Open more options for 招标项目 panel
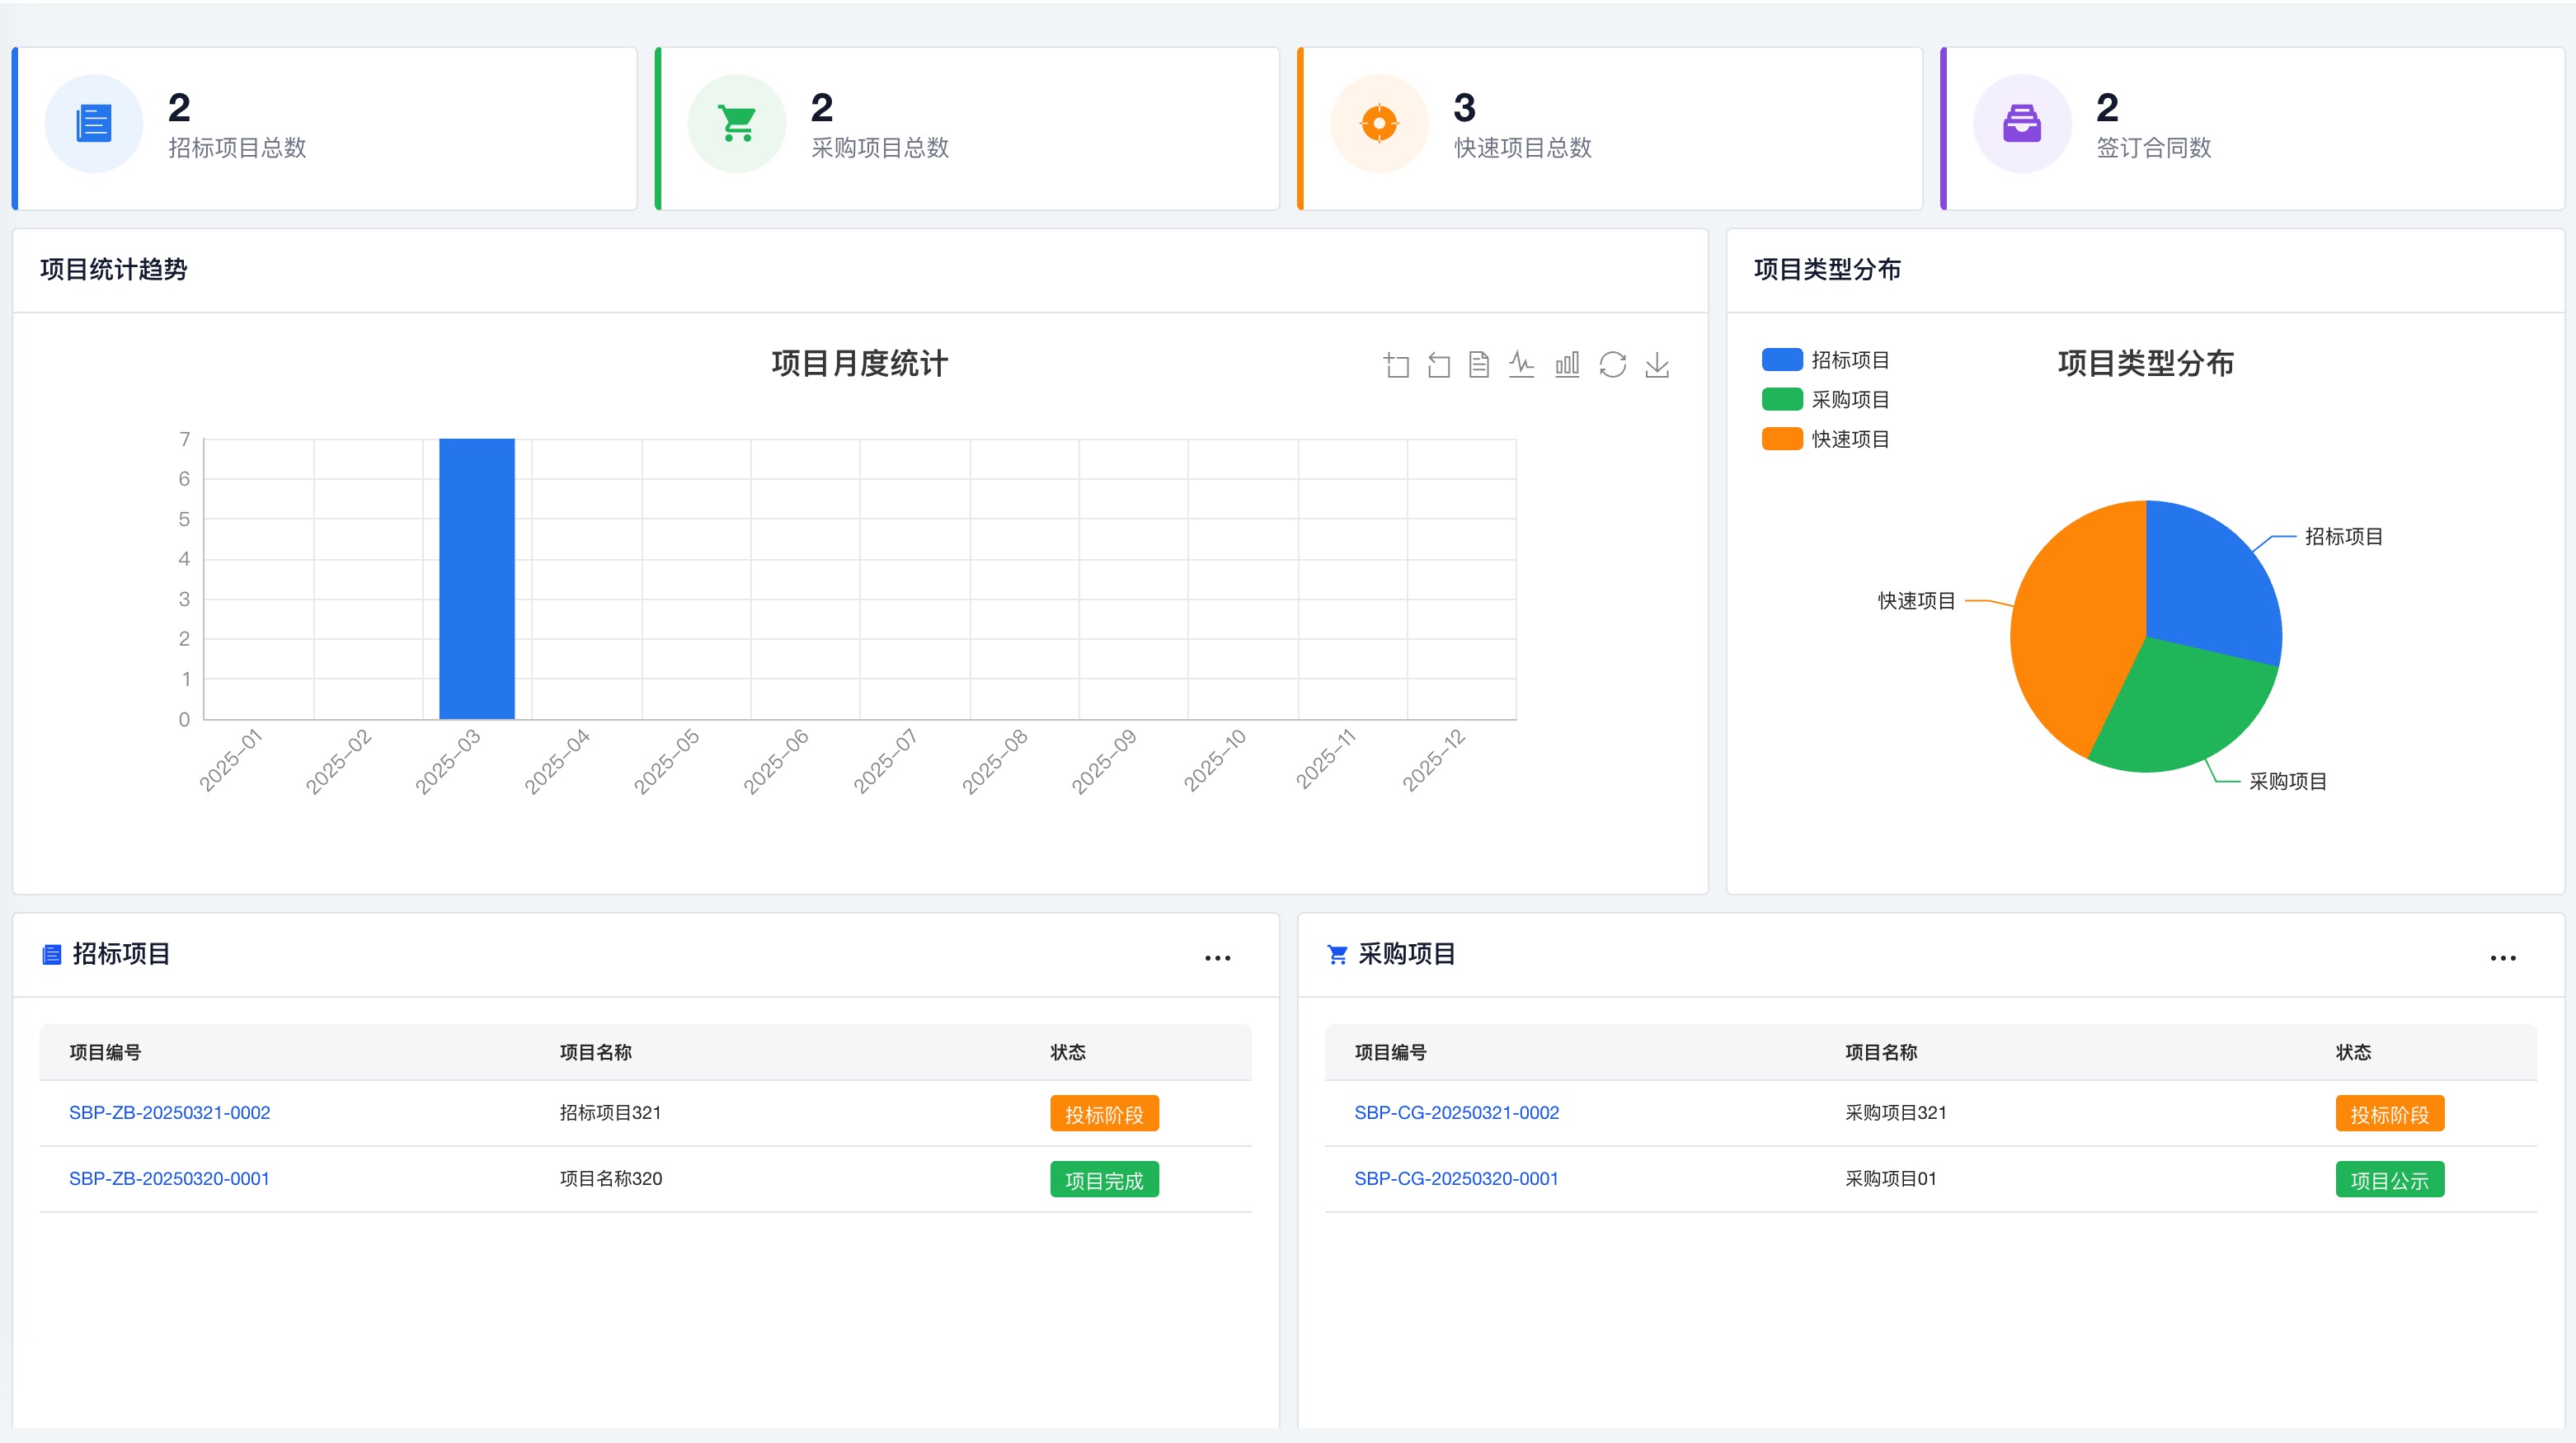Viewport: 2576px width, 1443px height. click(1217, 958)
